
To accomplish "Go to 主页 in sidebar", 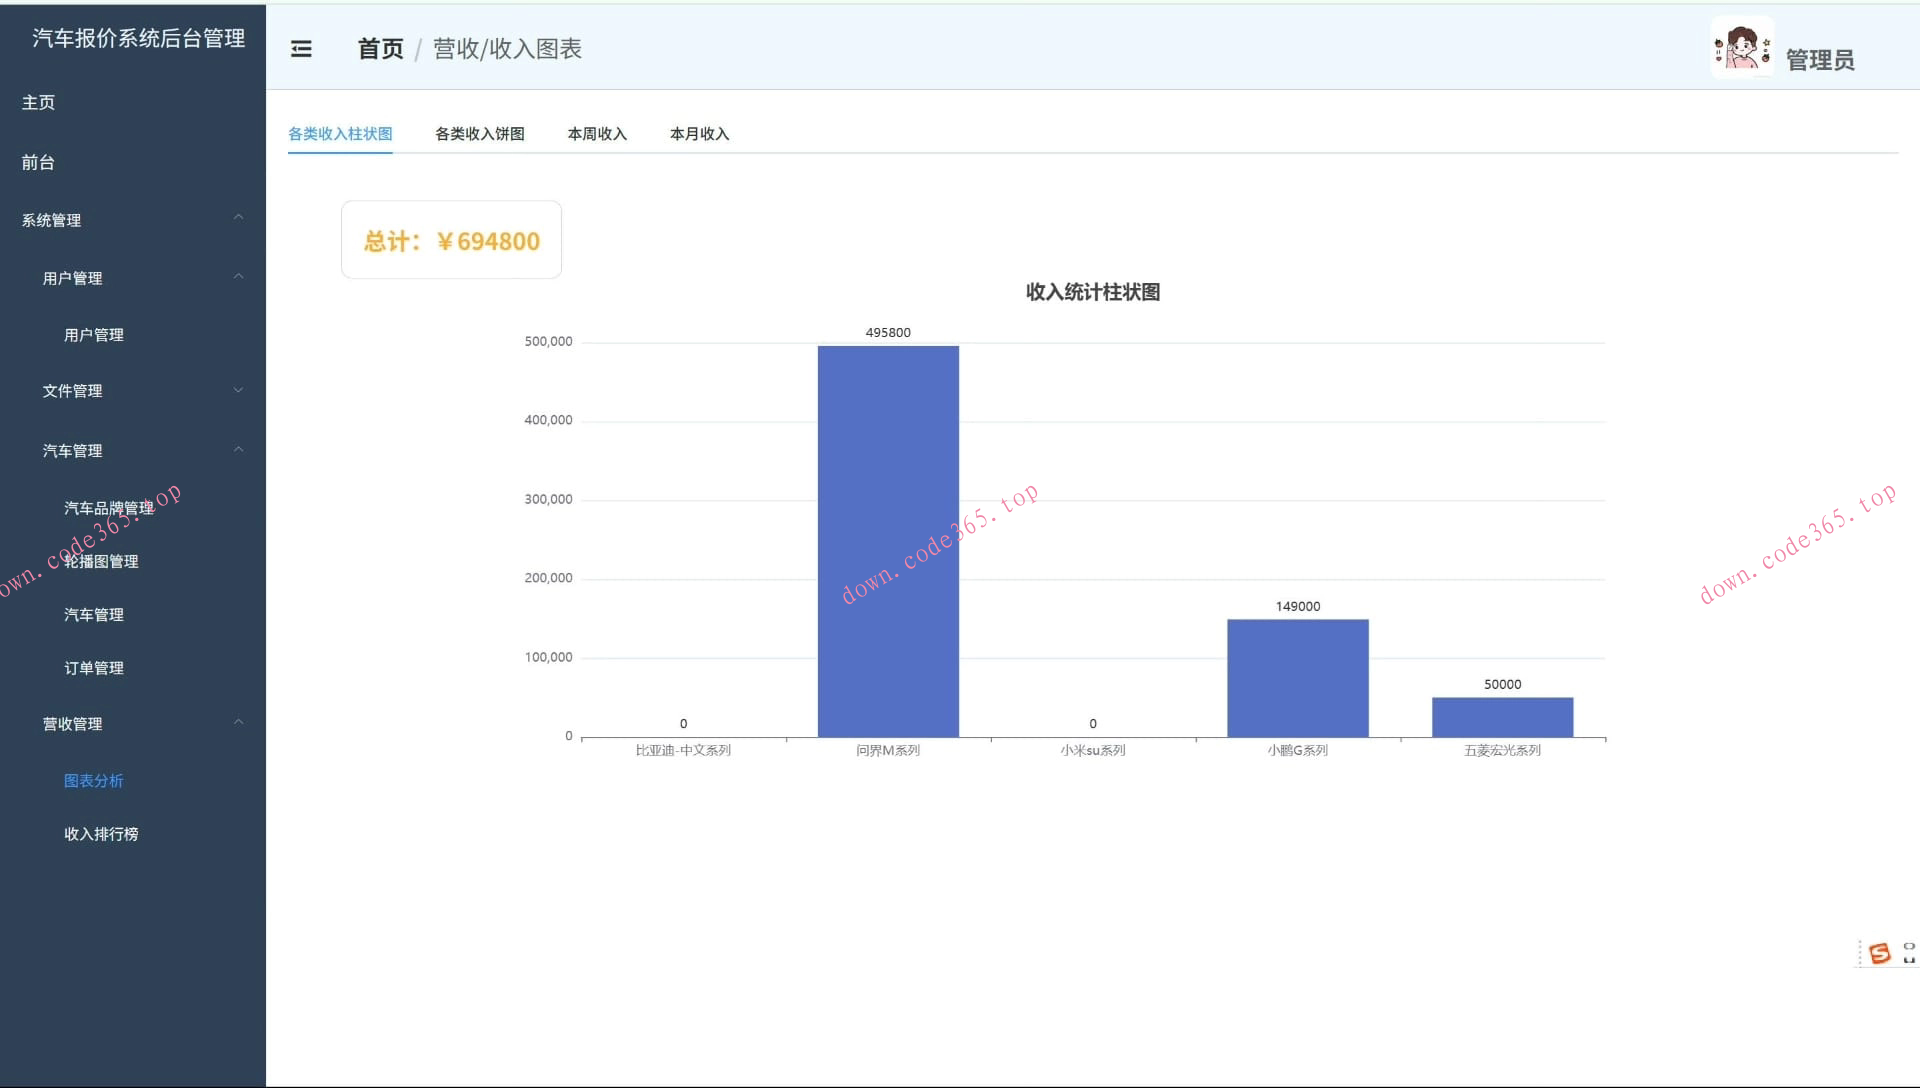I will click(39, 102).
